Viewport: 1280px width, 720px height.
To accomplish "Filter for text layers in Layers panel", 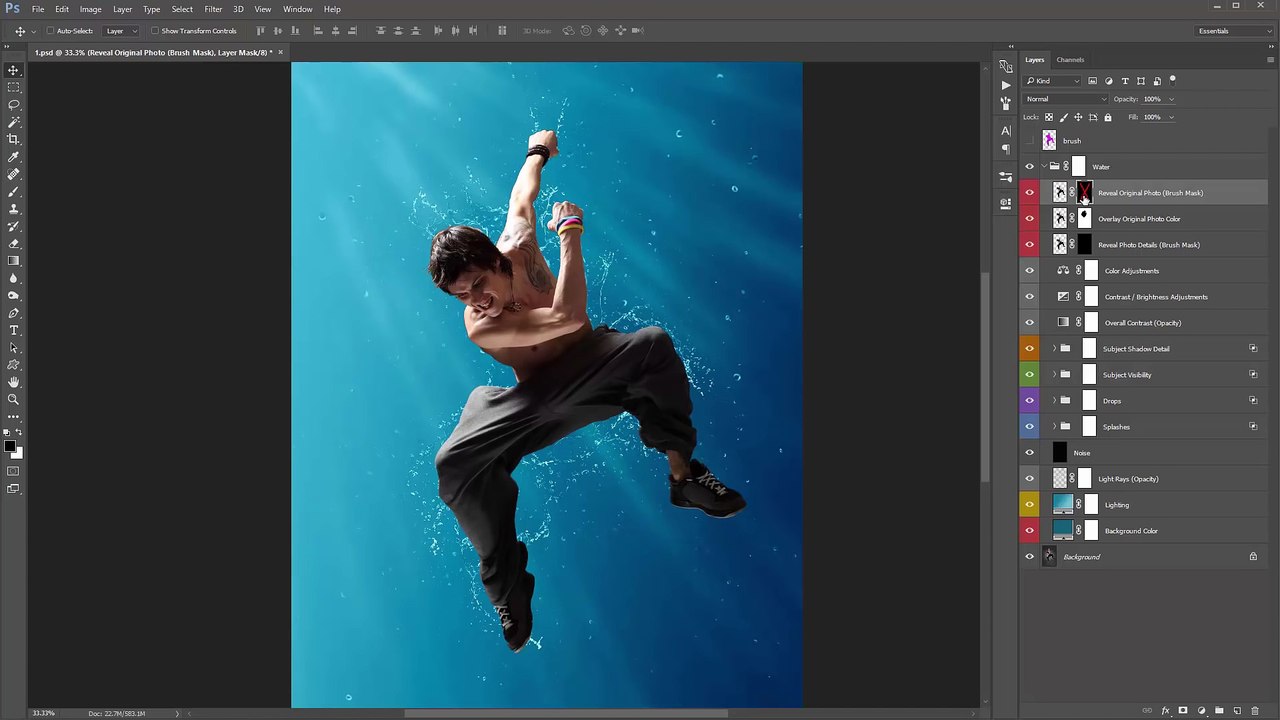I will [x=1125, y=81].
